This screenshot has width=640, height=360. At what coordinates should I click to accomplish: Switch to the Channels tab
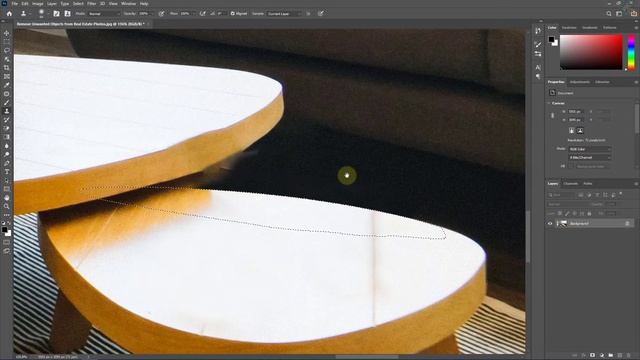571,184
